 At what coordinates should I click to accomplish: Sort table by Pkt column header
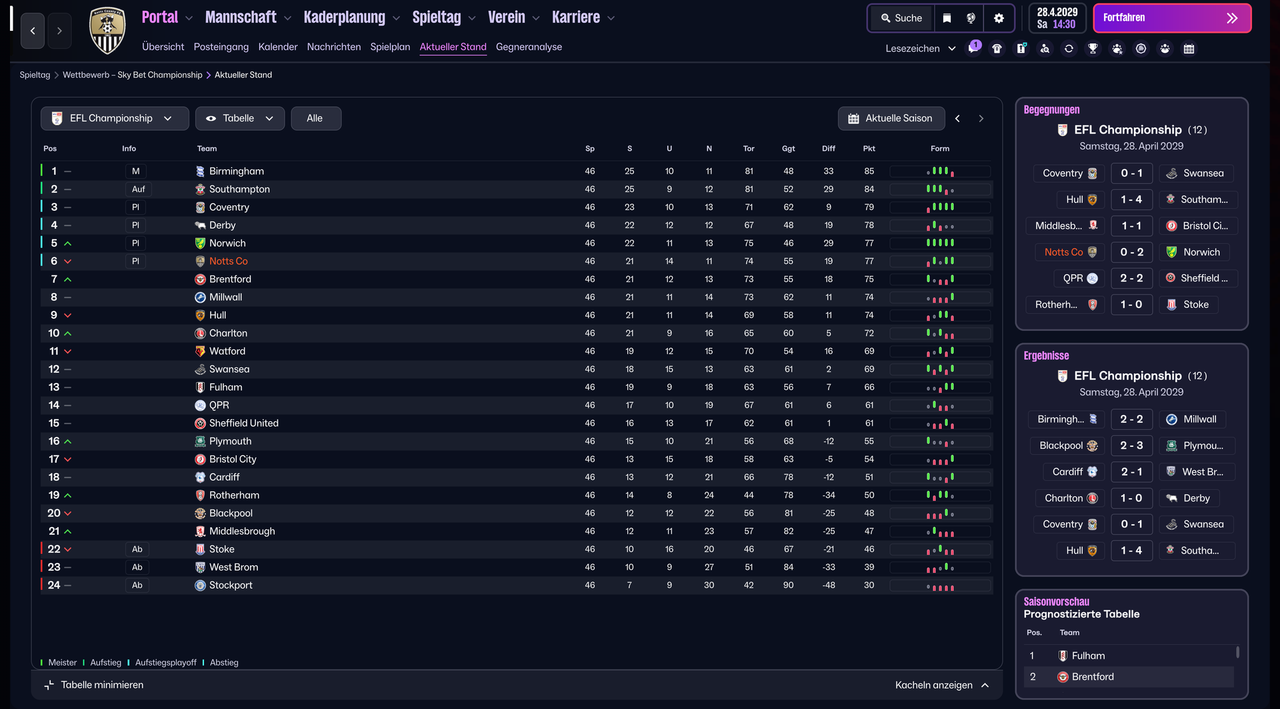(869, 148)
